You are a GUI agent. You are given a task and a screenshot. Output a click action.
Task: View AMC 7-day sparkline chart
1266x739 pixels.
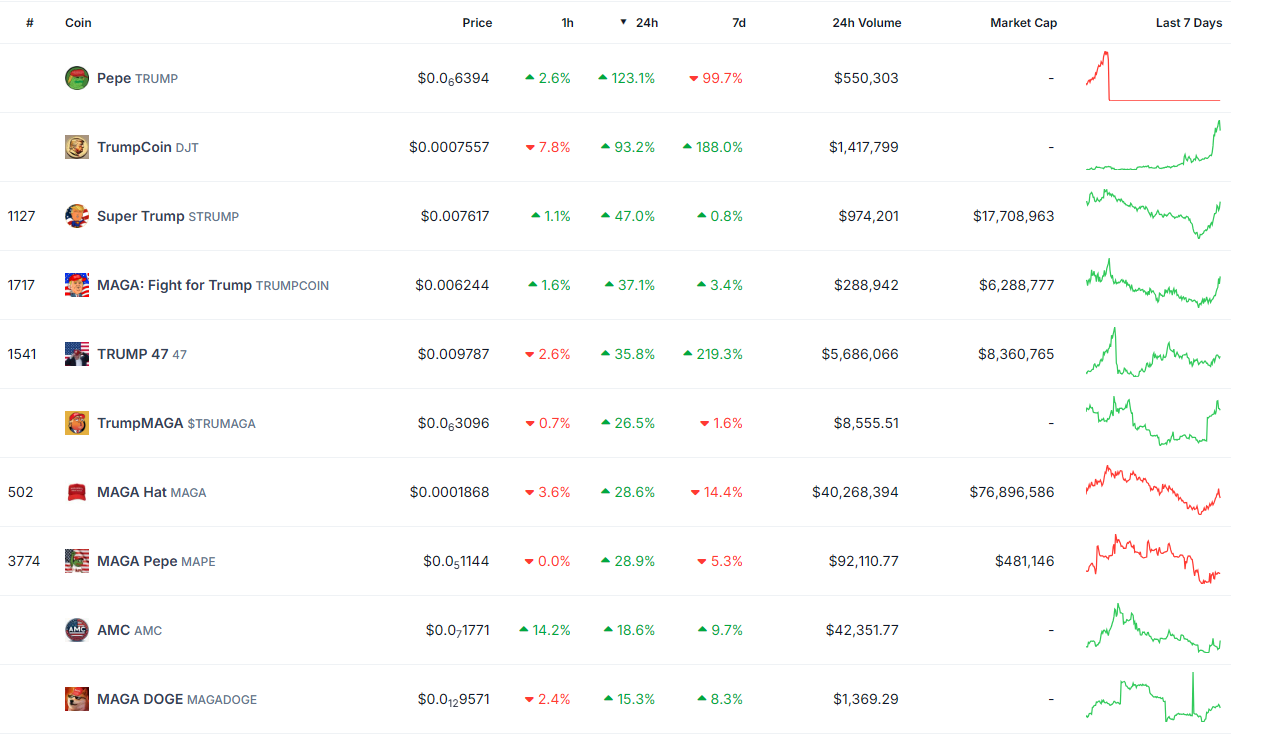(1153, 628)
